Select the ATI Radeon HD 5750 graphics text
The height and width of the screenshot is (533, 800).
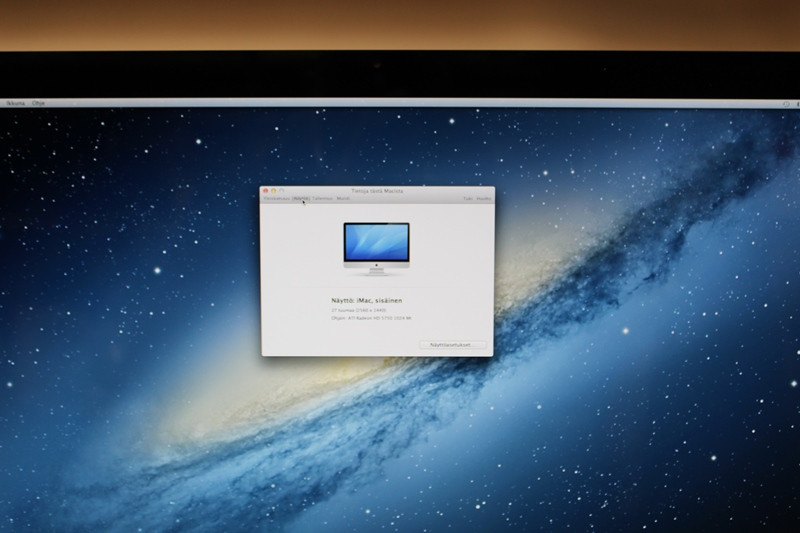point(371,318)
